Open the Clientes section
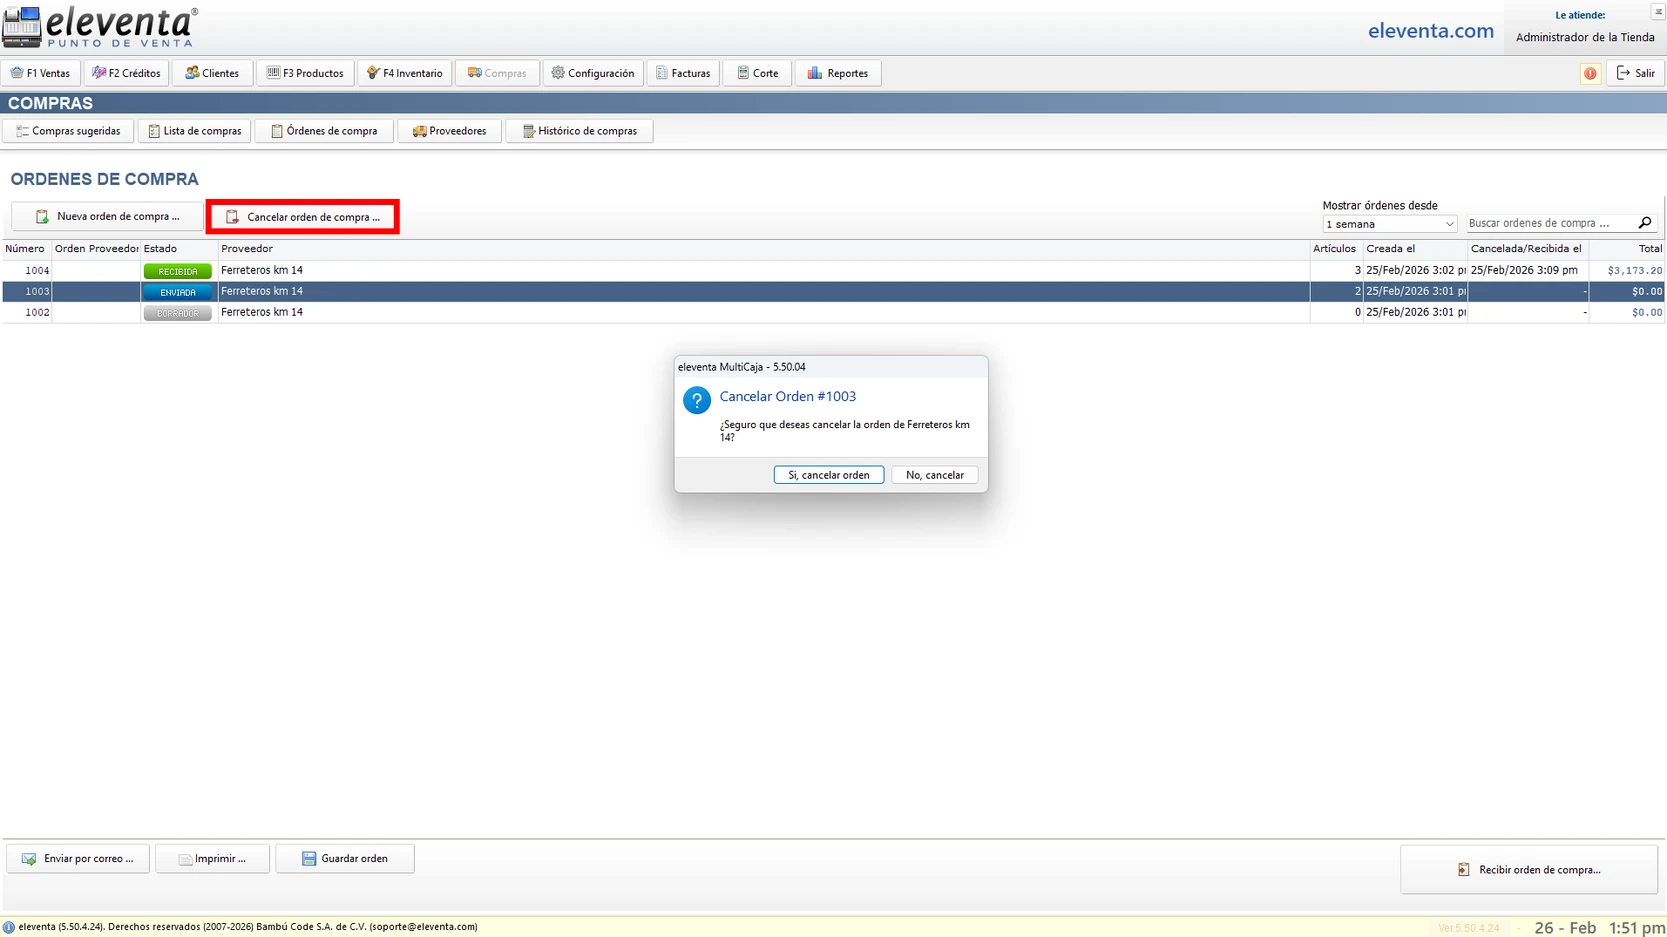Viewport: 1667px width, 937px height. [212, 73]
